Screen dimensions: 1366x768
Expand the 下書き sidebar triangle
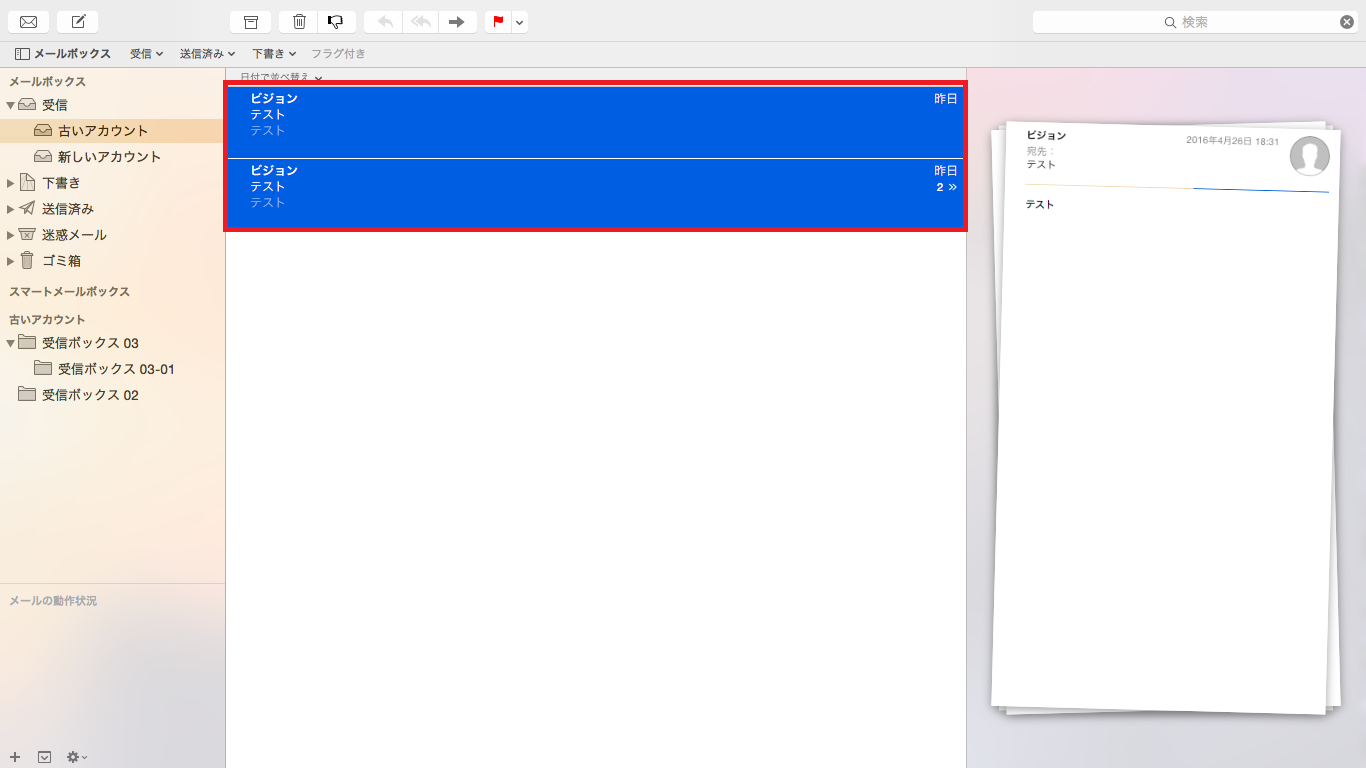pyautogui.click(x=10, y=183)
